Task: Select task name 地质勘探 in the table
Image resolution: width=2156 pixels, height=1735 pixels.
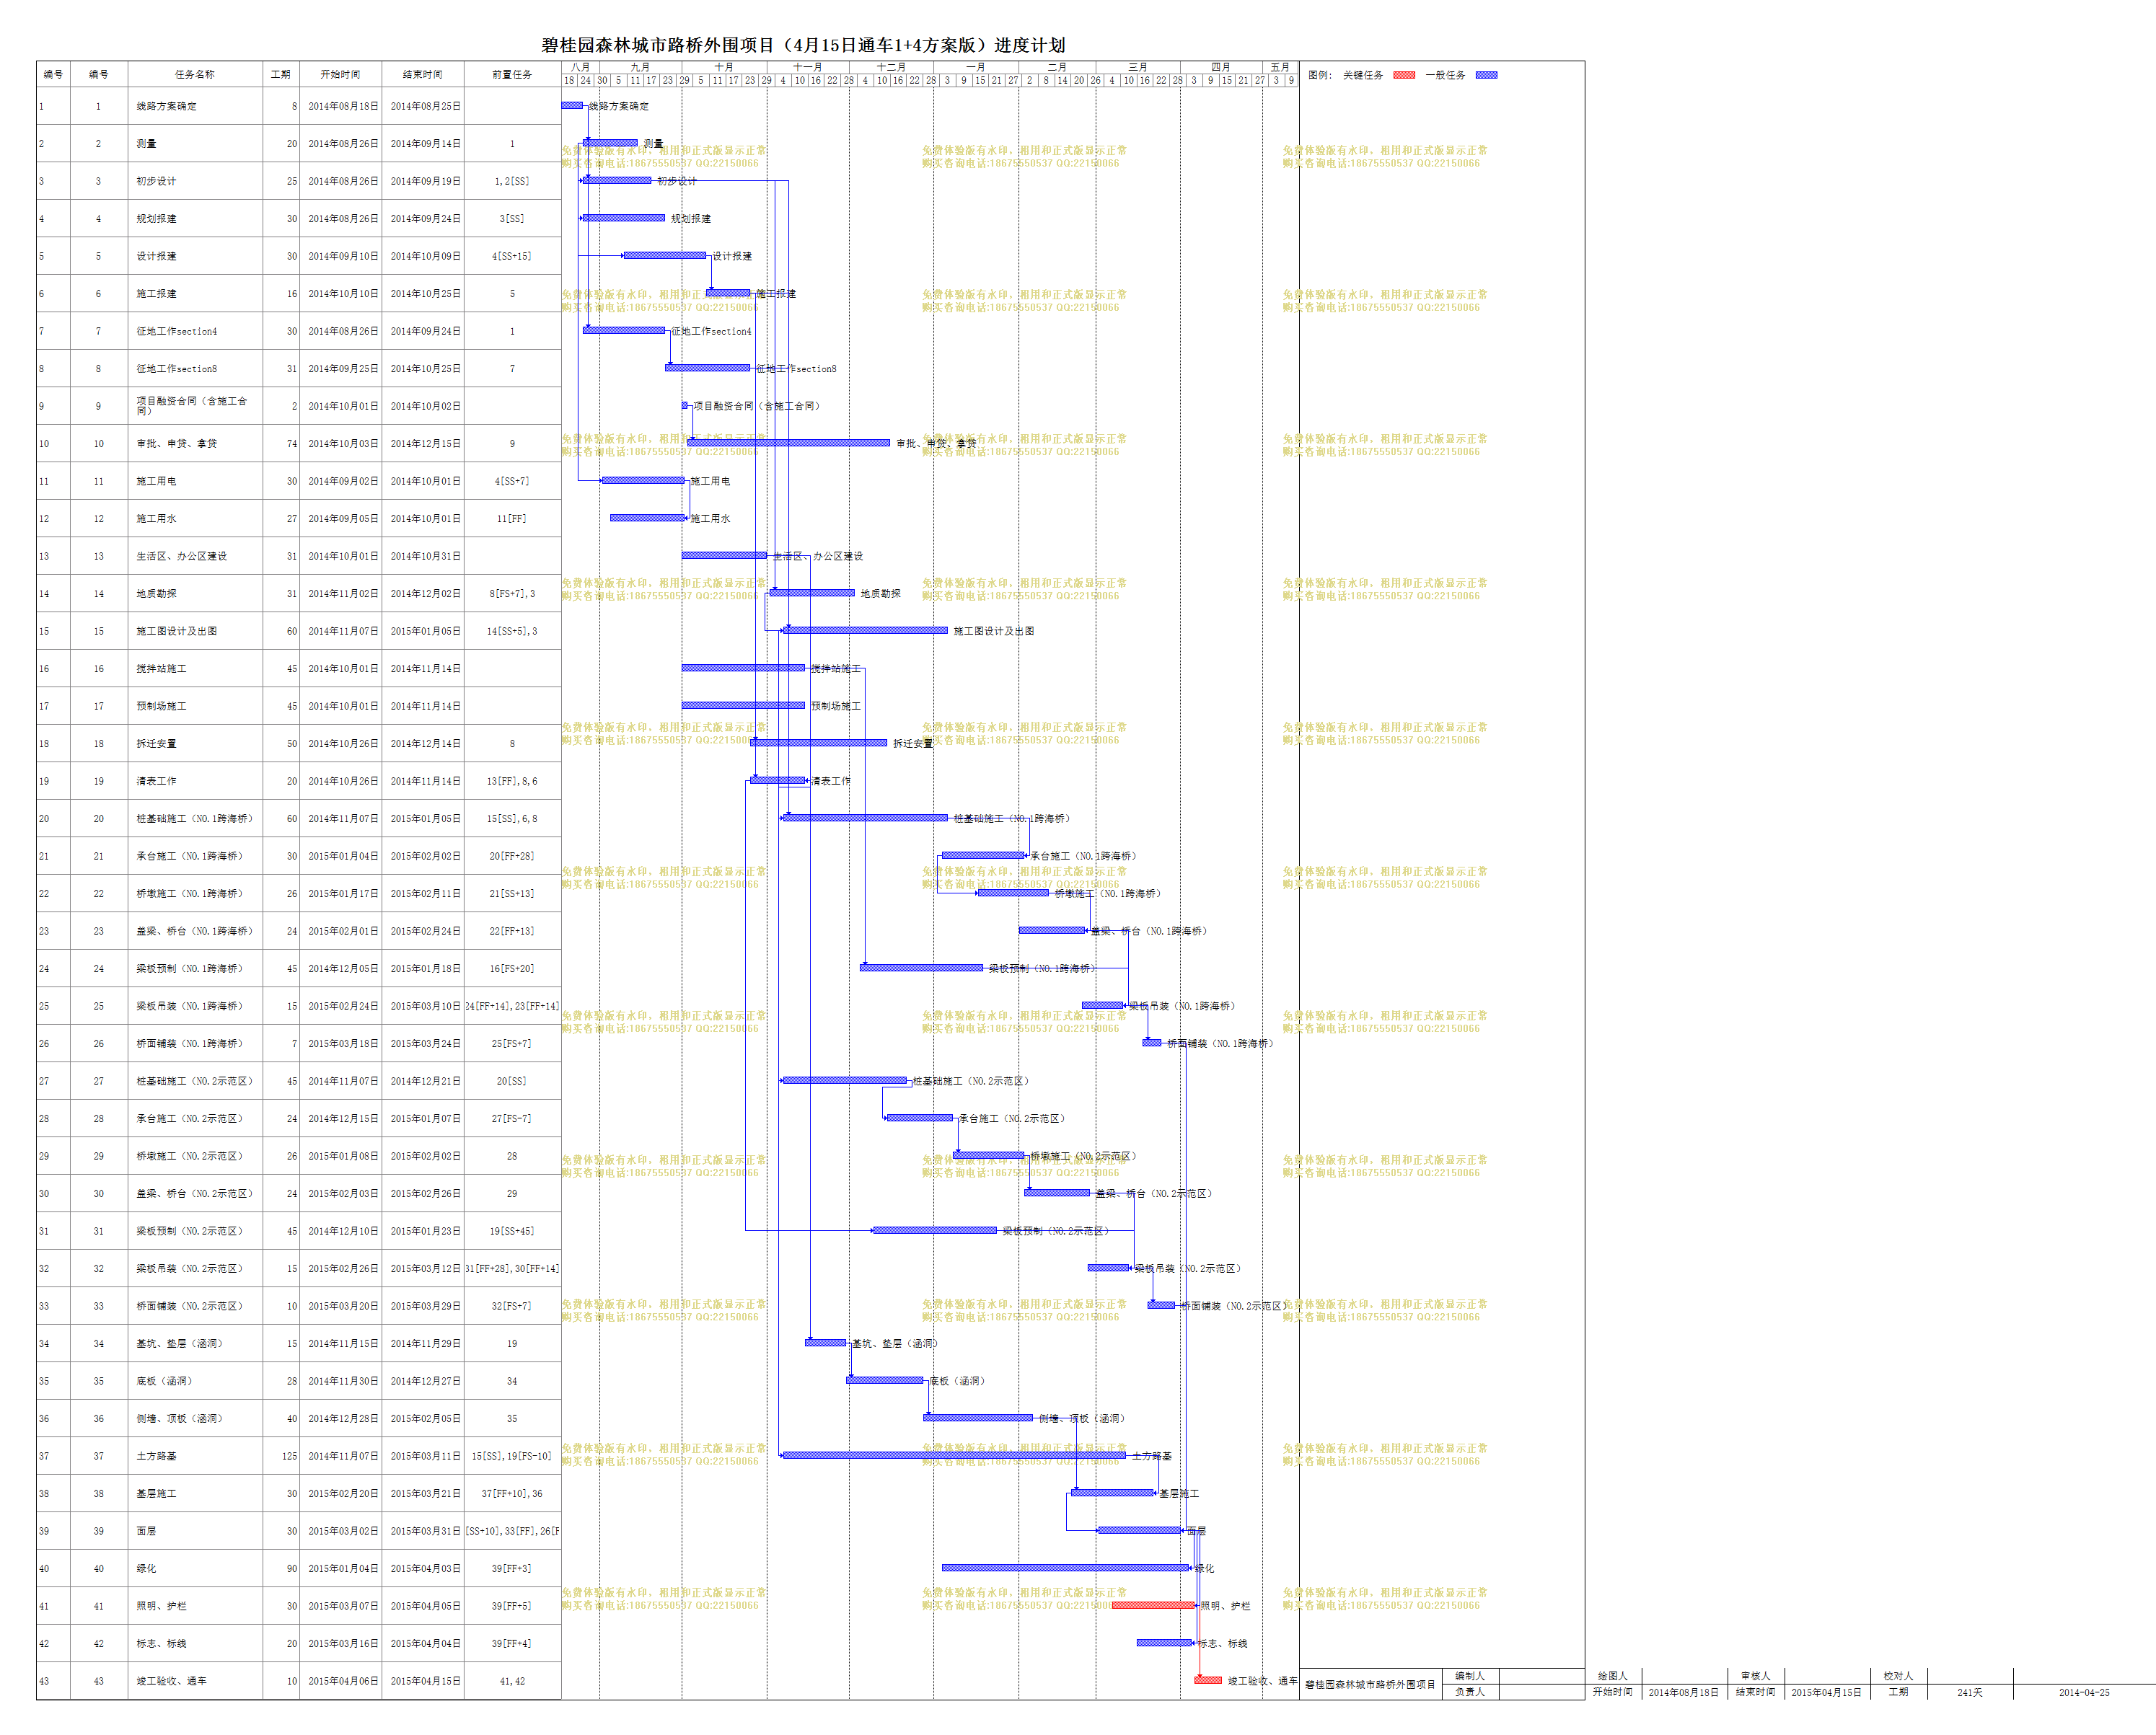Action: [156, 593]
